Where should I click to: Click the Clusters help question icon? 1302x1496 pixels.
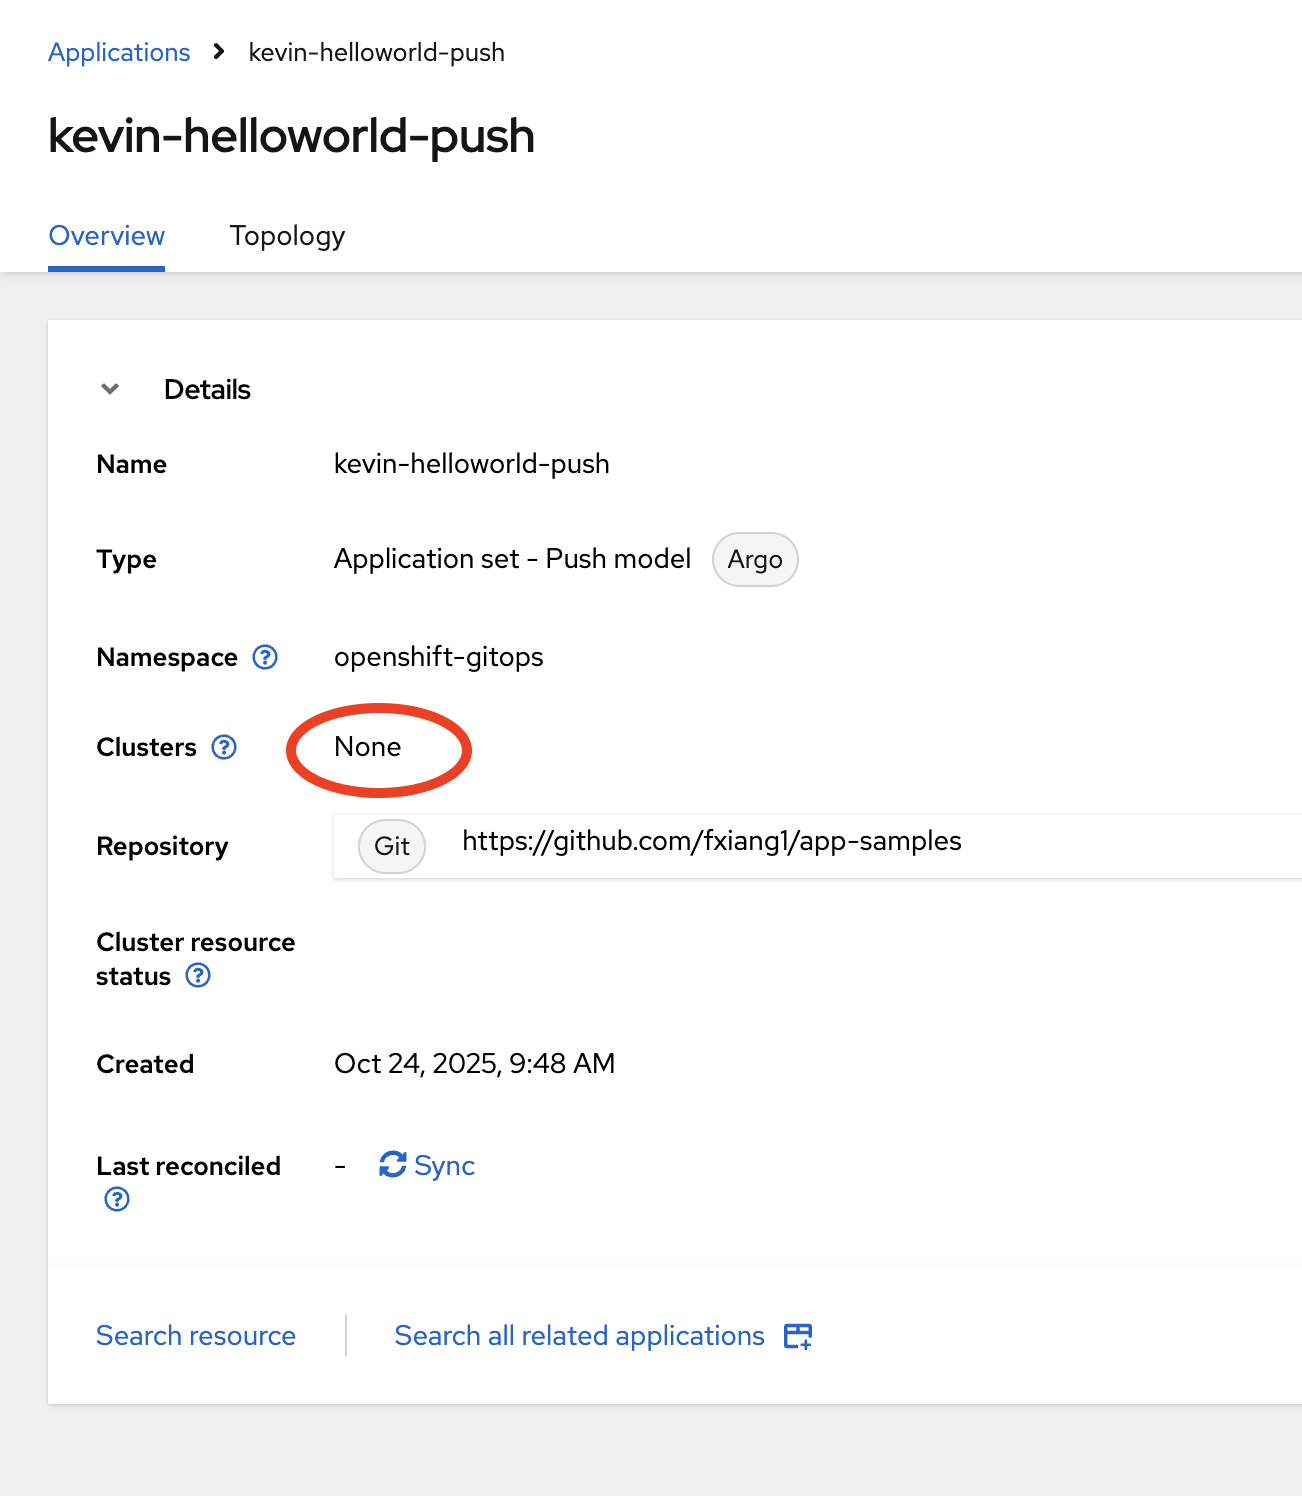224,747
